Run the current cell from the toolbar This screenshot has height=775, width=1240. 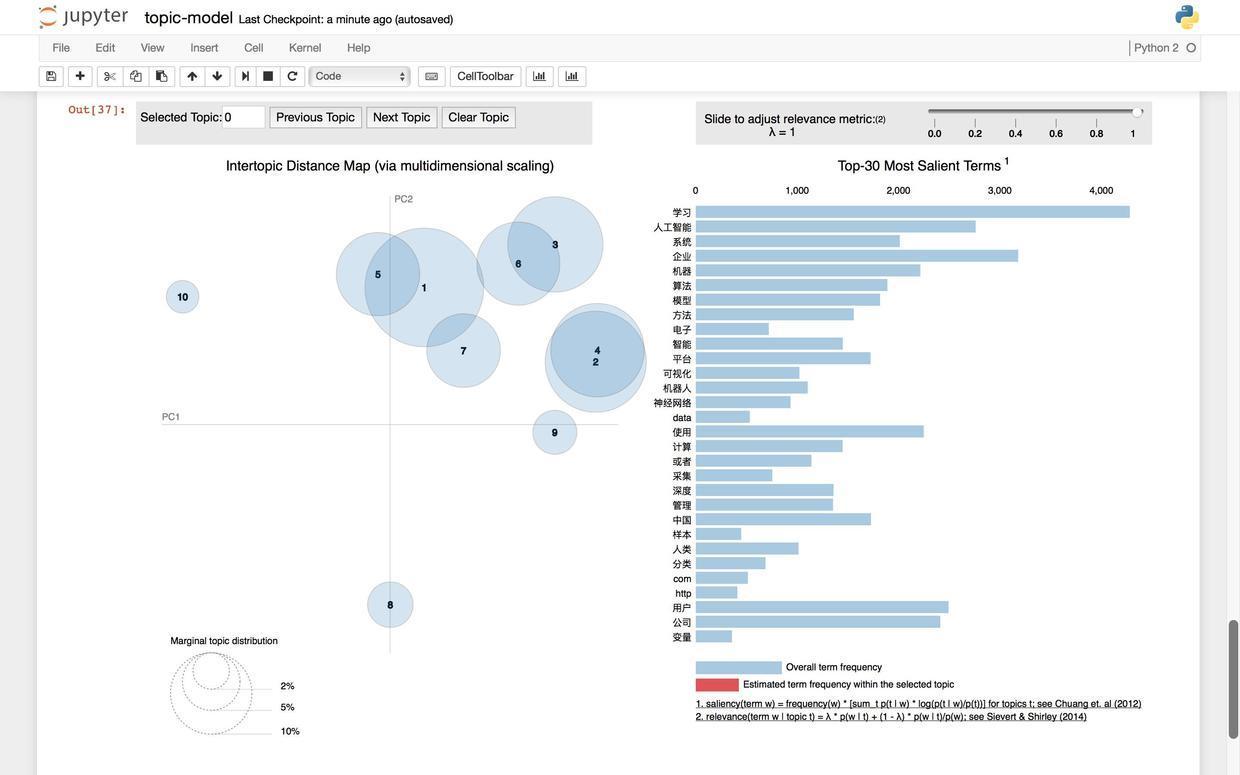pos(246,76)
